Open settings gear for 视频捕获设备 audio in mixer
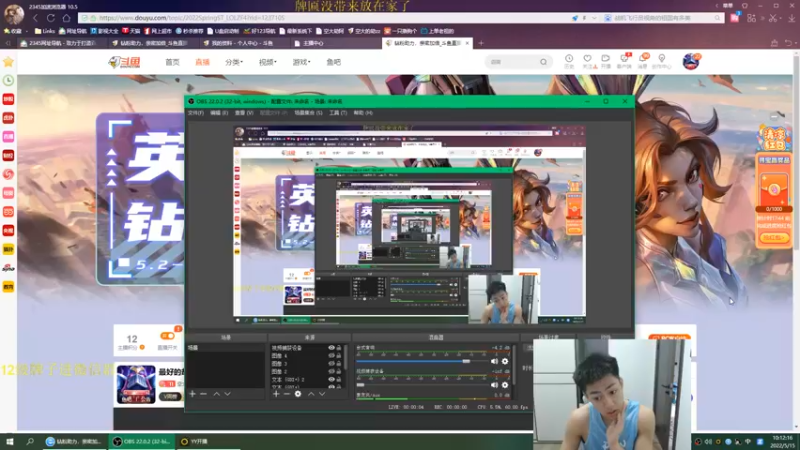The height and width of the screenshot is (450, 800). point(505,385)
